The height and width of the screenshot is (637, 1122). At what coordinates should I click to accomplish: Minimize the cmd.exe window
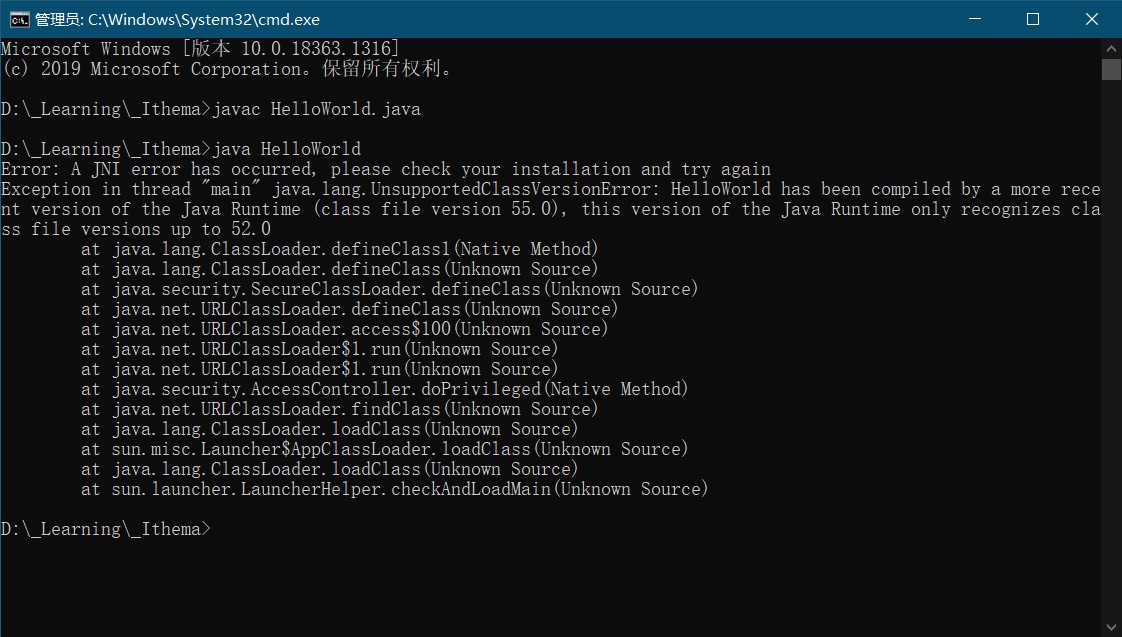coord(977,19)
